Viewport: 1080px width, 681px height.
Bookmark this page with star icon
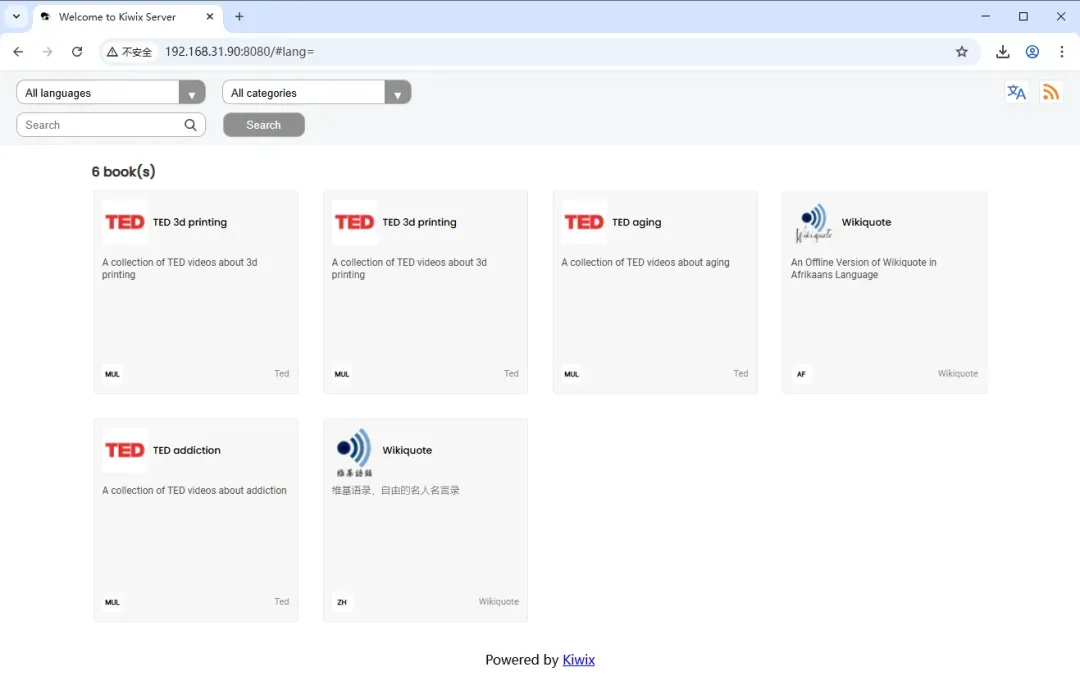point(961,52)
